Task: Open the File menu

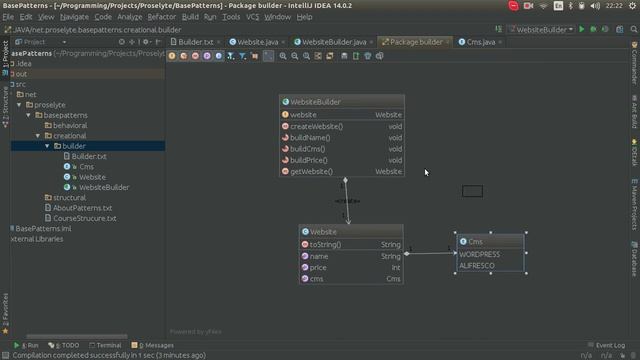Action: tap(8, 17)
